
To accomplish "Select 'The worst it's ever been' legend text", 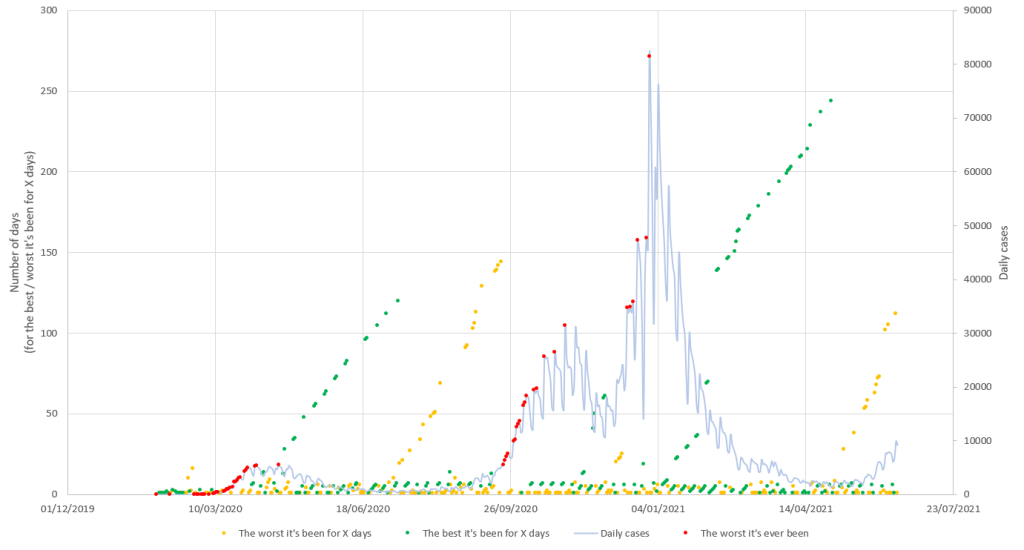I will (x=755, y=533).
